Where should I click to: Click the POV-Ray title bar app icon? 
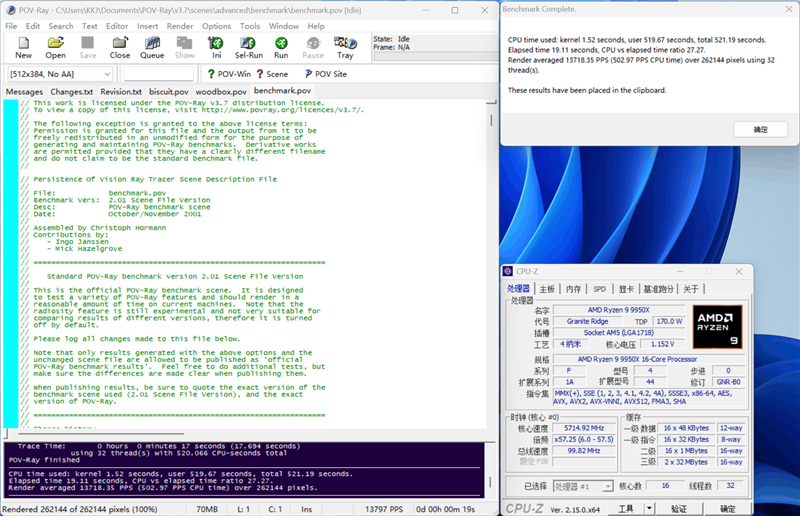(10, 10)
